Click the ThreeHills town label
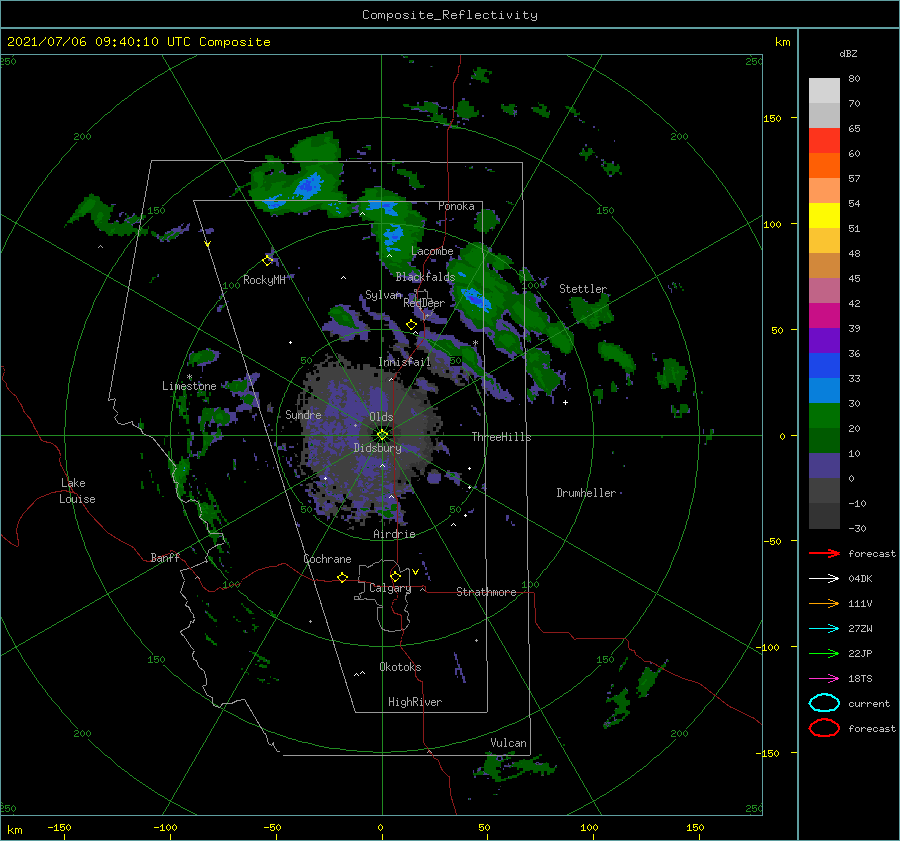The height and width of the screenshot is (841, 900). click(x=502, y=437)
